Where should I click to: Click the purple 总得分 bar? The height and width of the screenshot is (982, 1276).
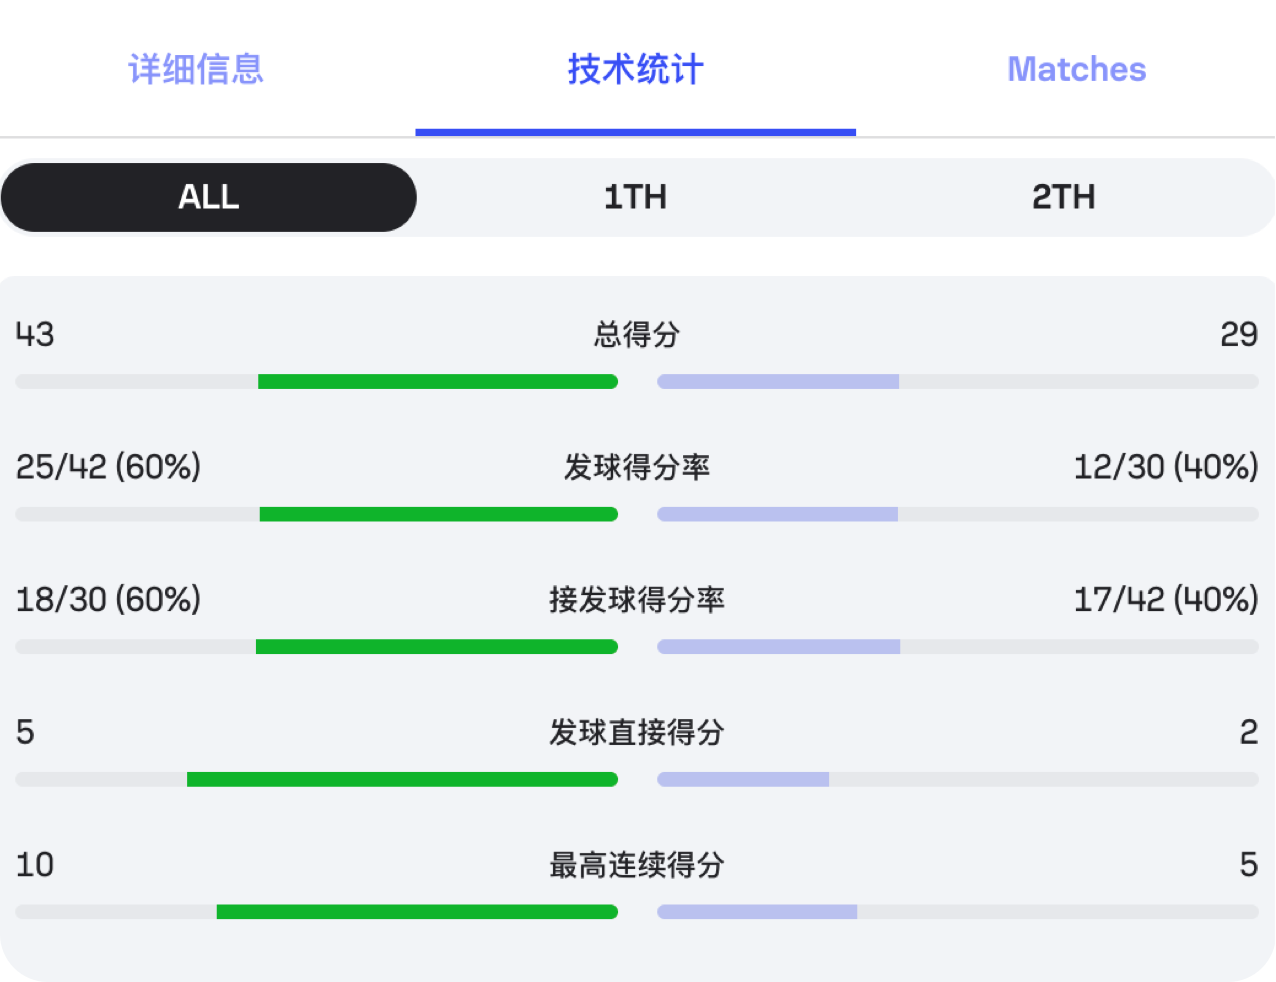coord(778,381)
